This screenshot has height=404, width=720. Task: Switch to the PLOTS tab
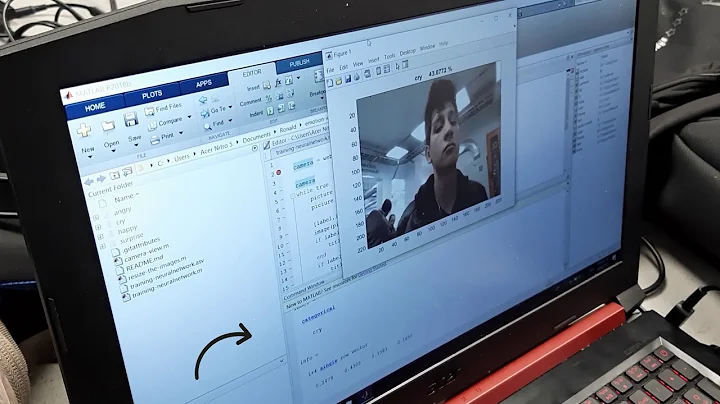click(x=152, y=95)
